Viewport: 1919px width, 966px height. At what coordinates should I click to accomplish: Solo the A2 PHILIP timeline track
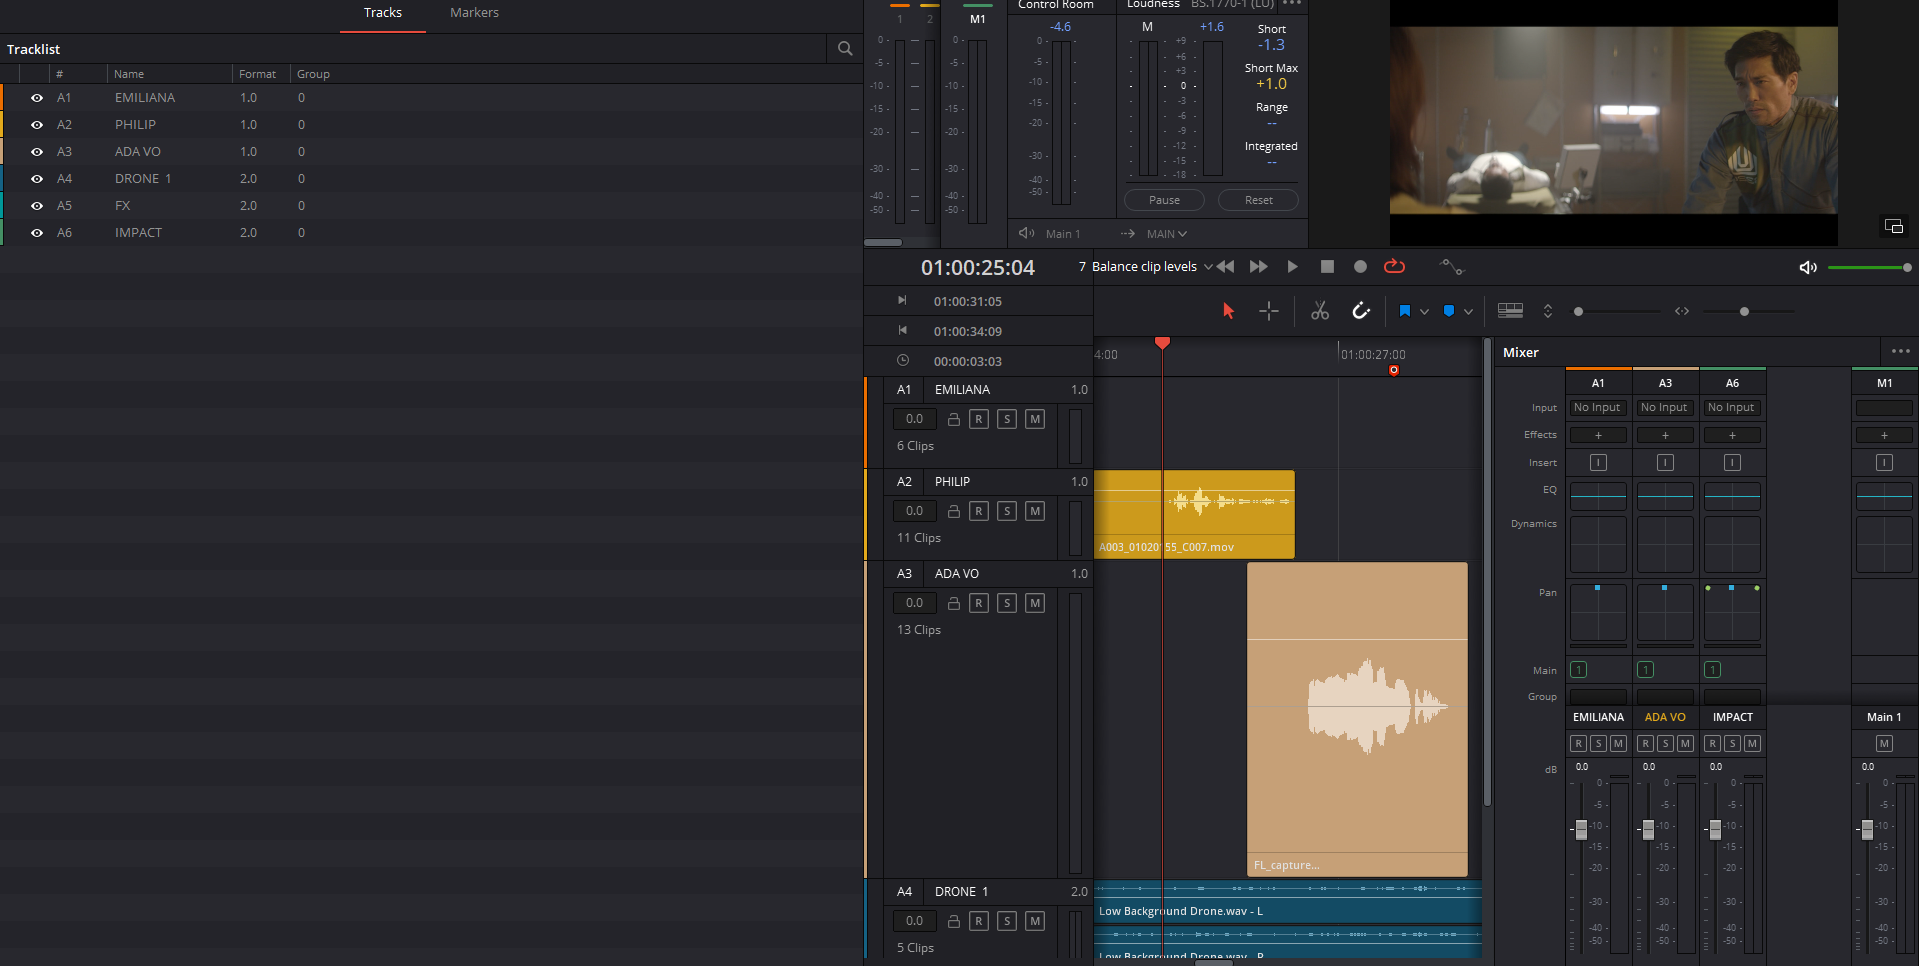(1007, 511)
